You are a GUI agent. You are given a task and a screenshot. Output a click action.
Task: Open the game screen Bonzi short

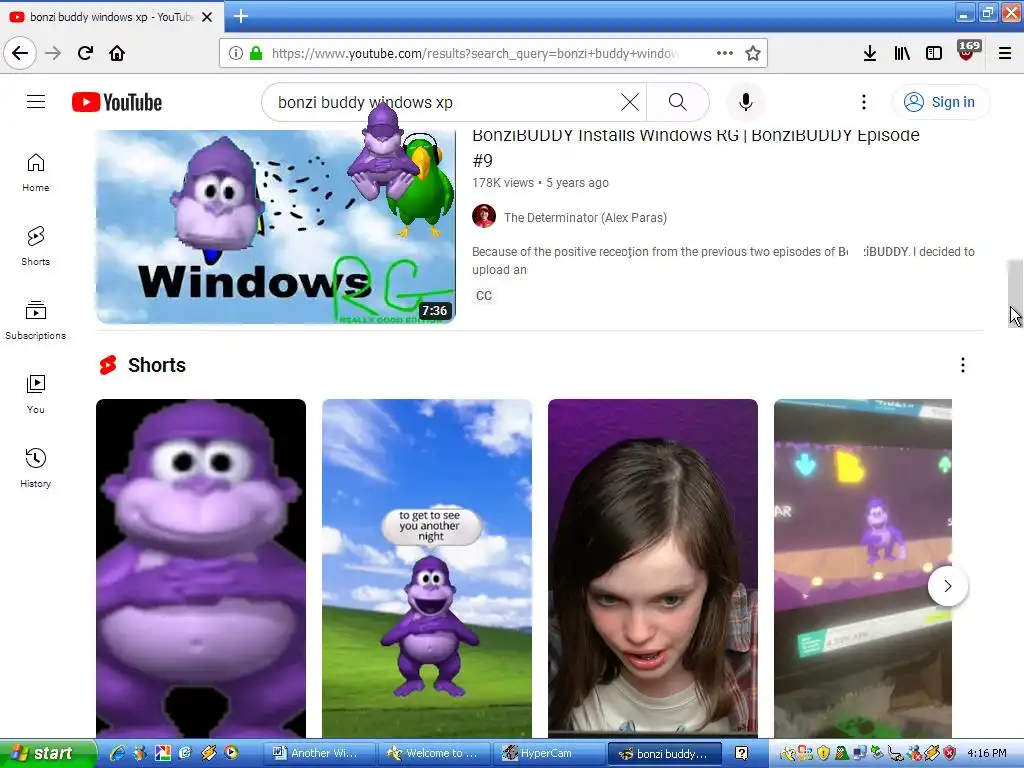(x=863, y=568)
